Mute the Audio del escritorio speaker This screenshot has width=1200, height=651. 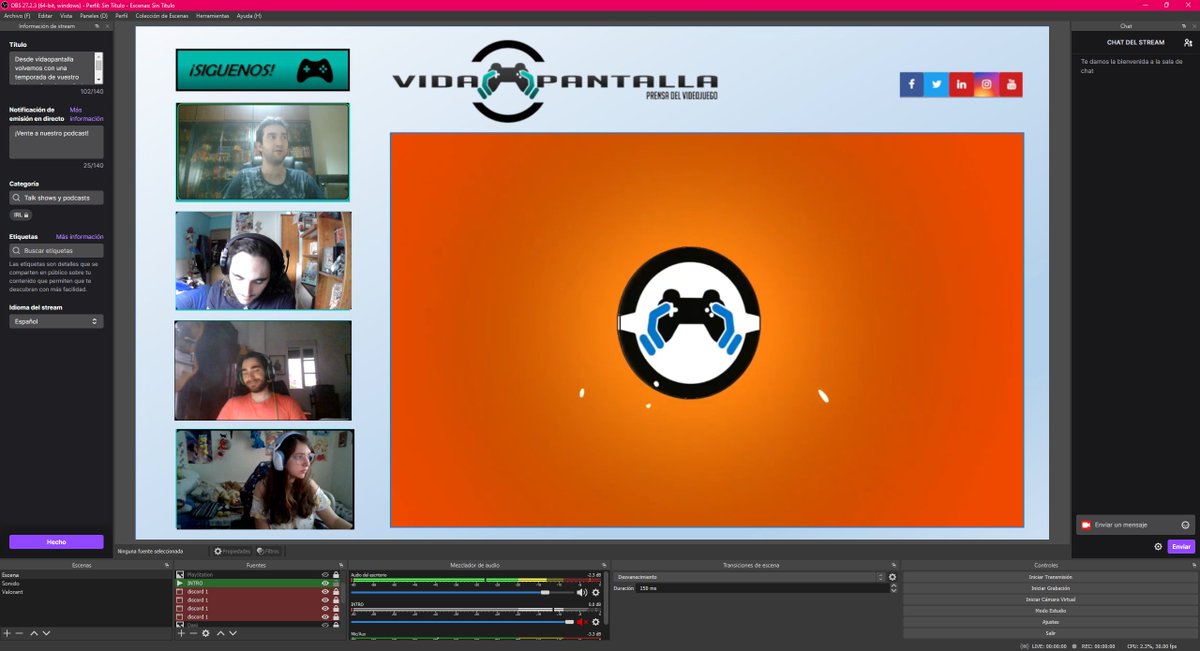coord(582,593)
